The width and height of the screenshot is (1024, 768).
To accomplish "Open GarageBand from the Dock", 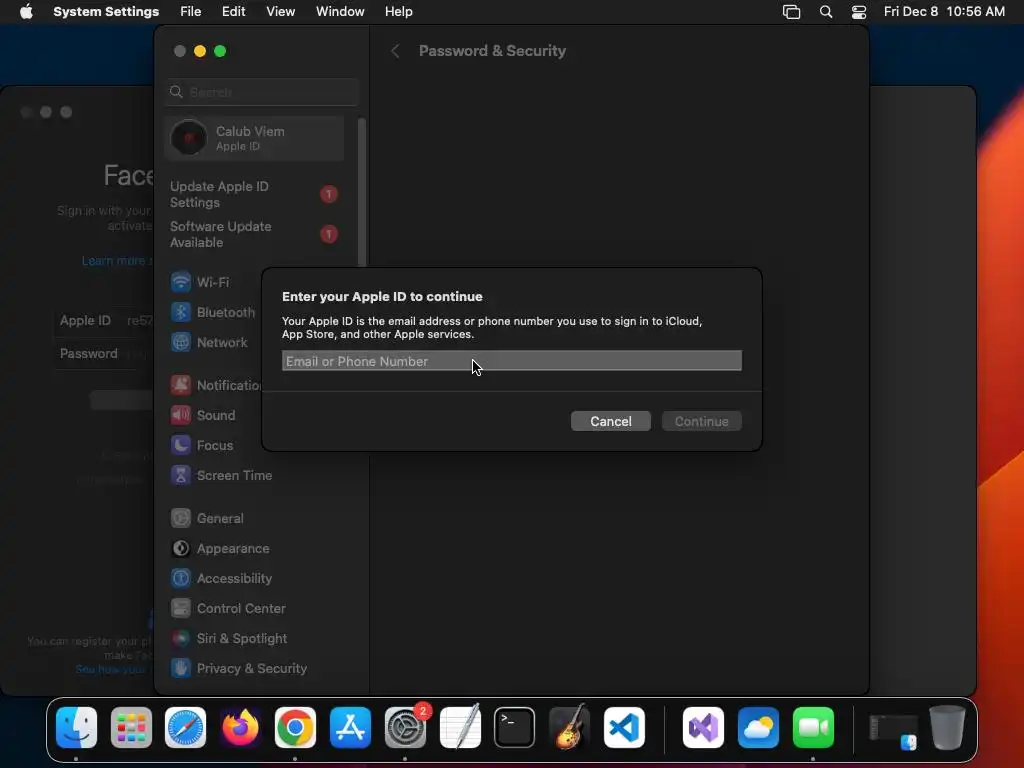I will click(569, 728).
